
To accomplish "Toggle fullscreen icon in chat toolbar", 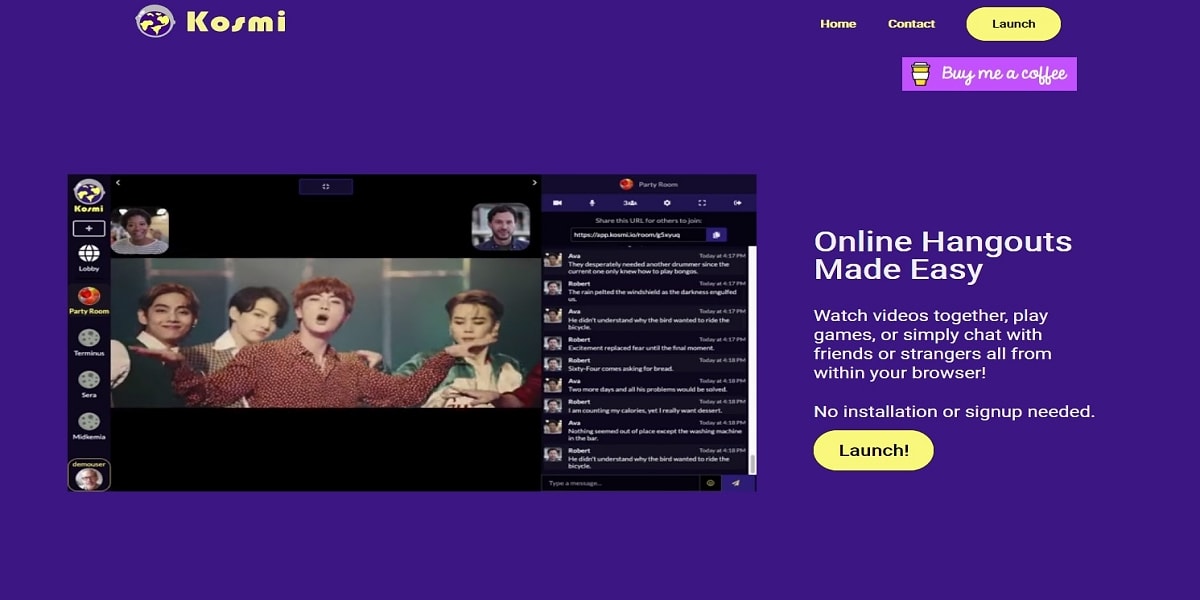I will tap(702, 203).
